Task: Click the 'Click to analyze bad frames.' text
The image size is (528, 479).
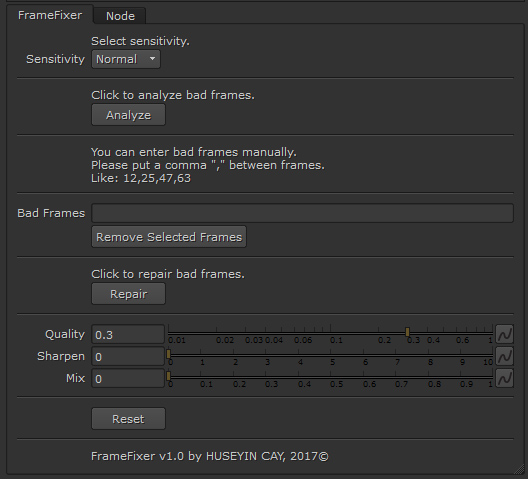Action: (173, 95)
